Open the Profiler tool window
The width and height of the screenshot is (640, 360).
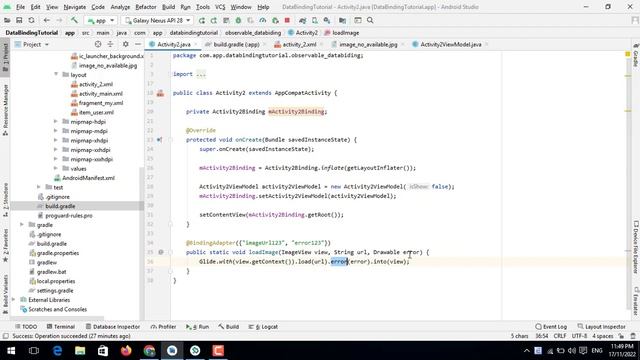(x=163, y=327)
